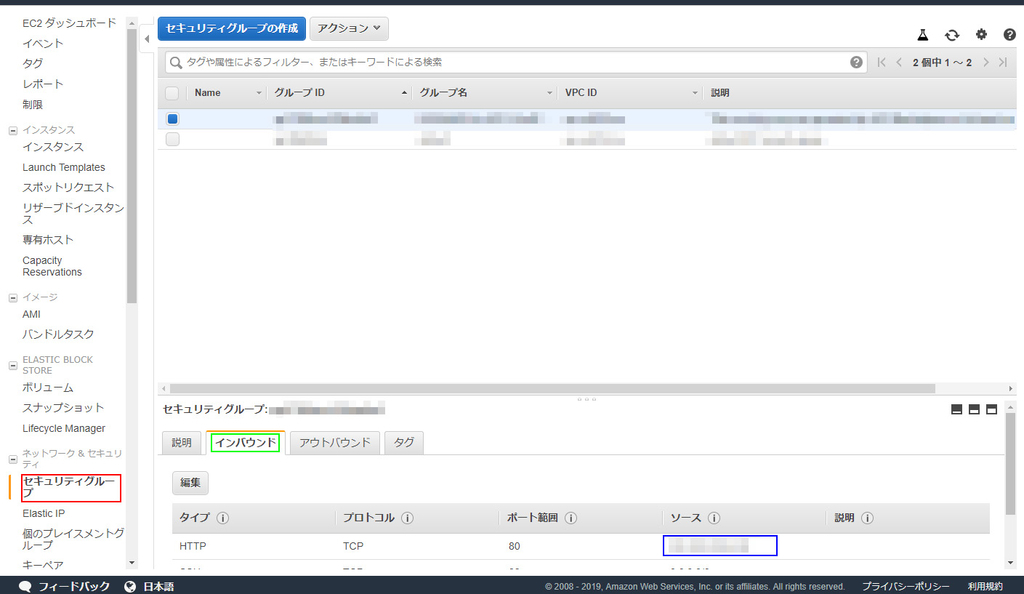Select all rows via the header checkbox
The height and width of the screenshot is (594, 1024).
pos(171,91)
